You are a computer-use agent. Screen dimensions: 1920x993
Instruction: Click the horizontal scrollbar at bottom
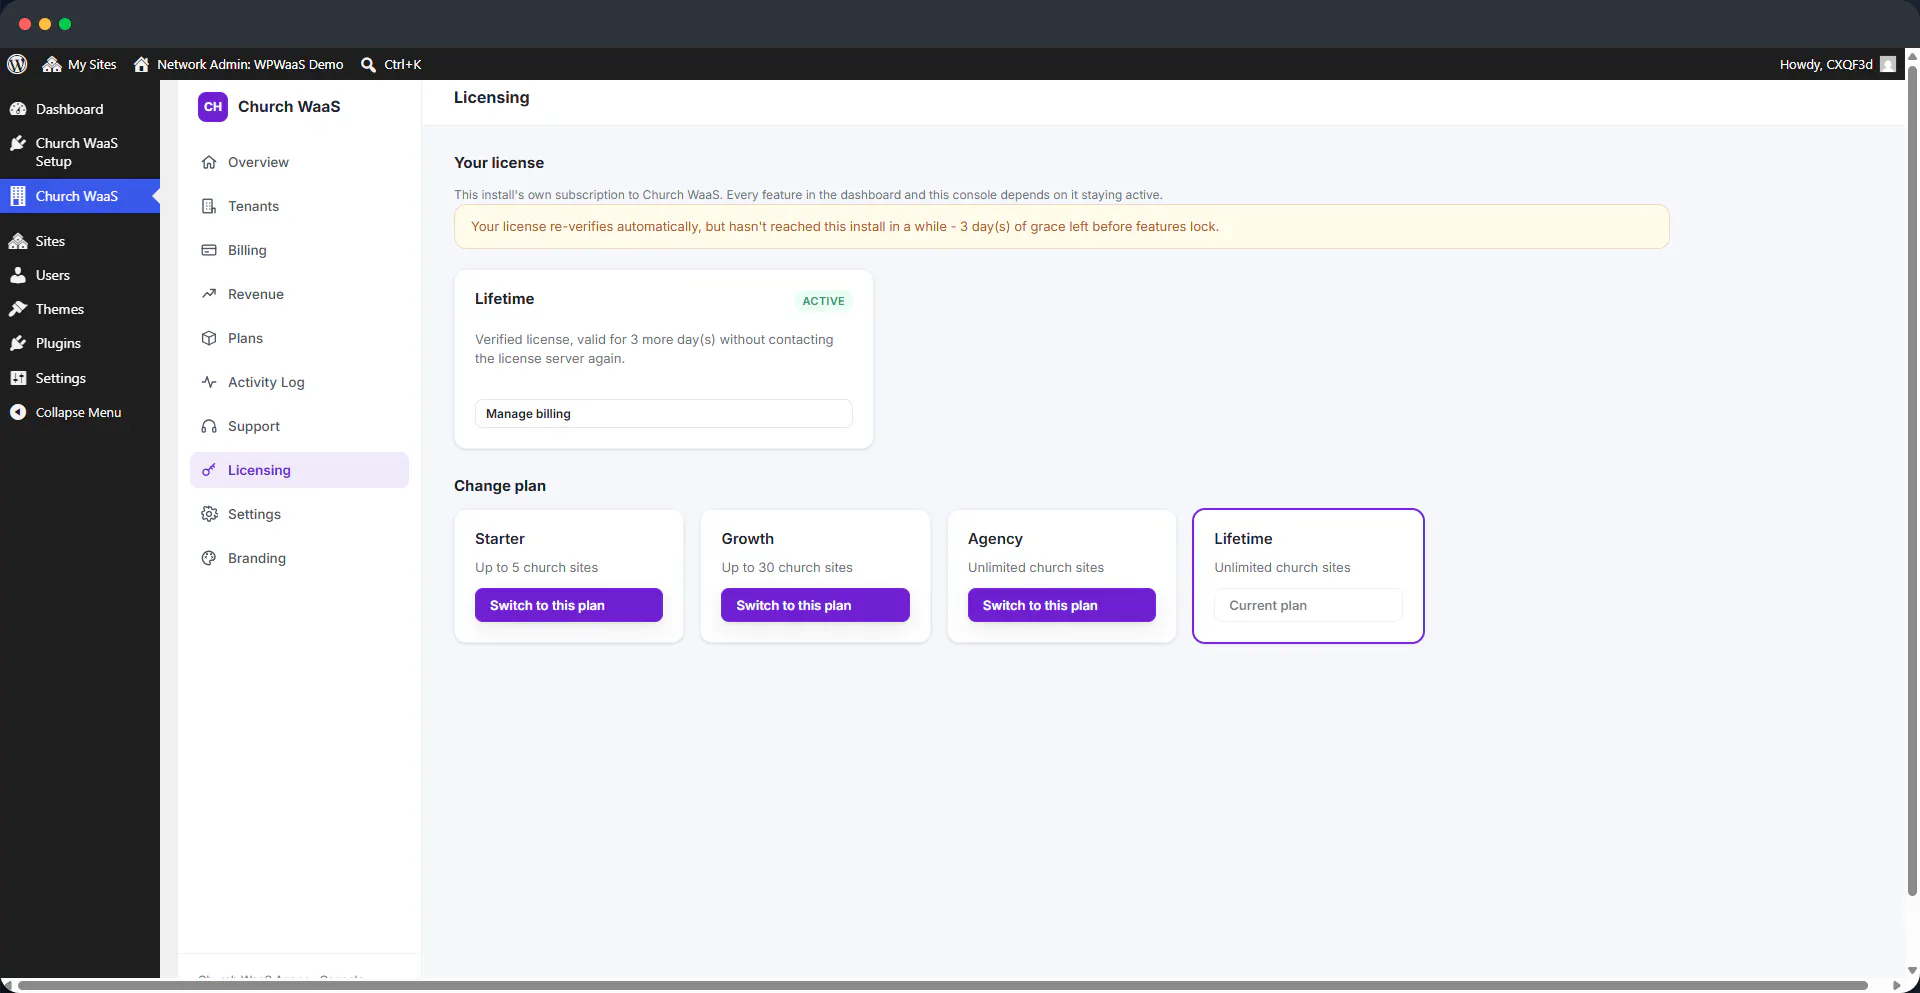942,986
